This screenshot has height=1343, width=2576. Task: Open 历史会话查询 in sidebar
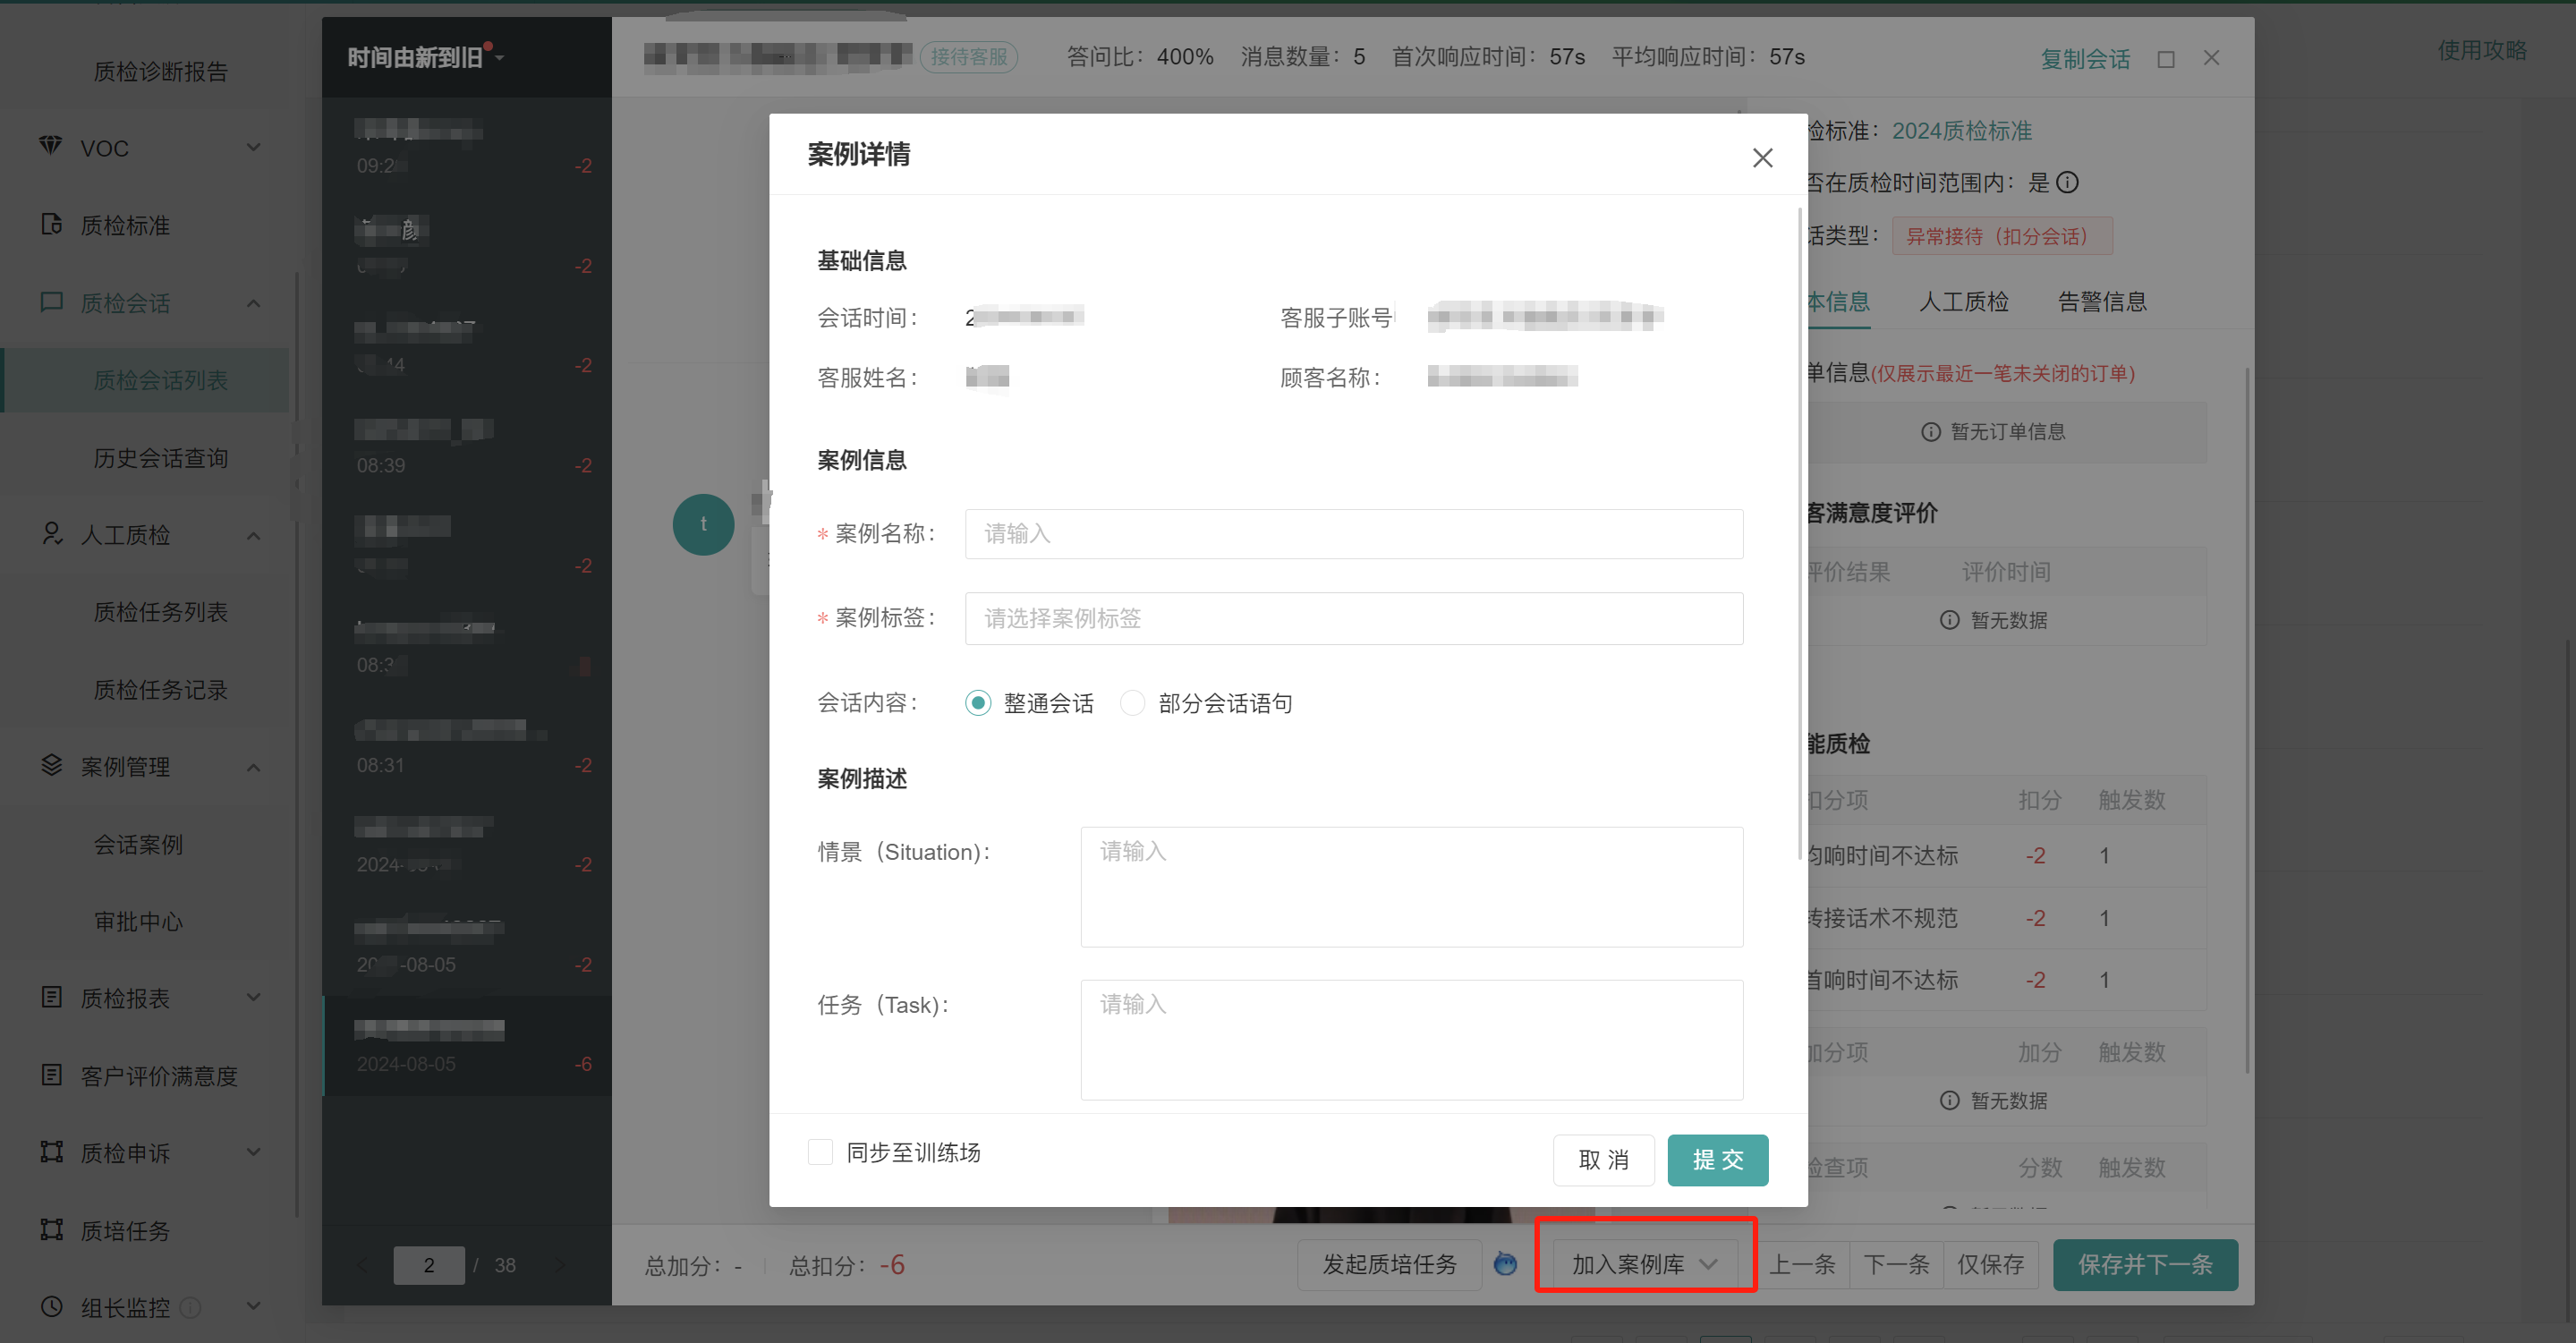tap(160, 458)
